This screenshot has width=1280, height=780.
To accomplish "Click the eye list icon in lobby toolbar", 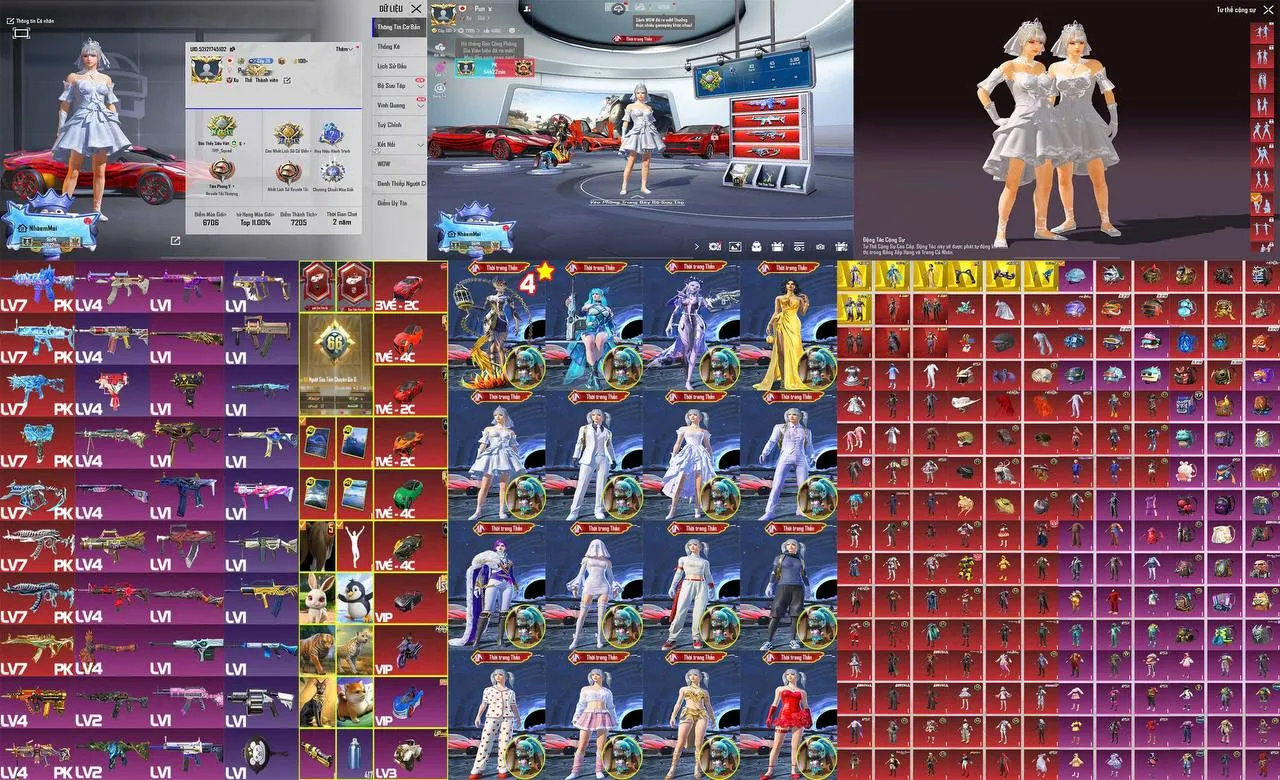I will coord(799,246).
